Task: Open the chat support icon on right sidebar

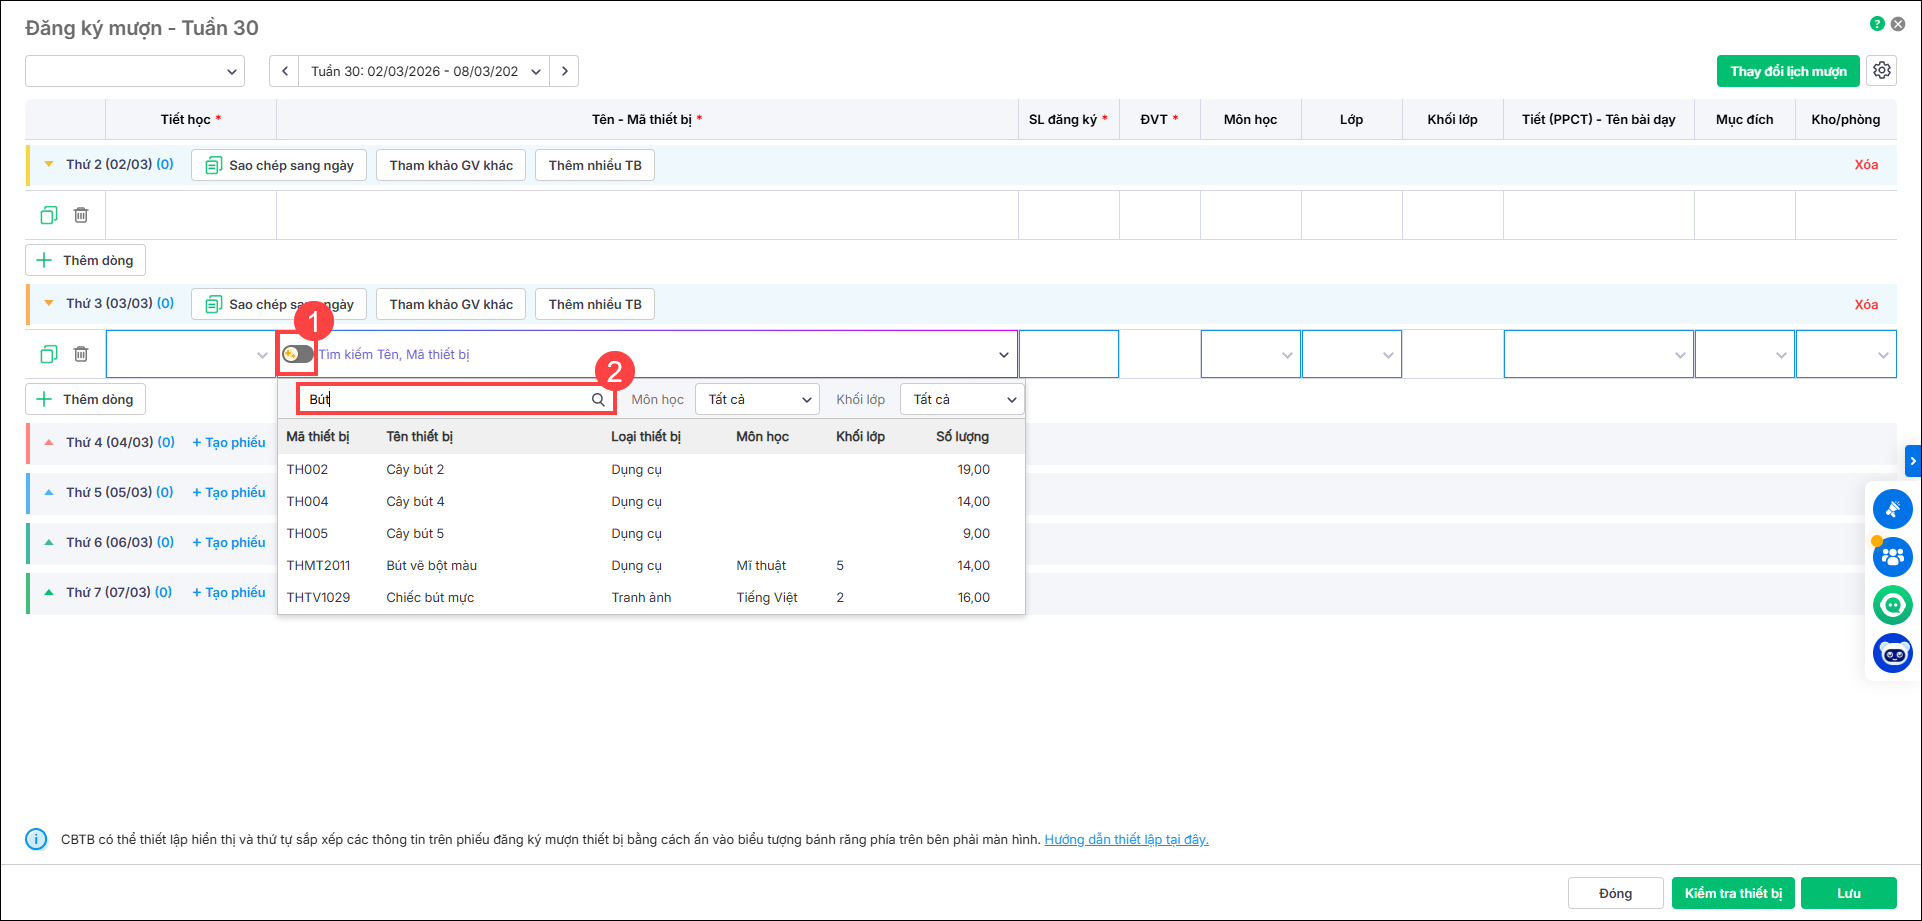Action: 1892,605
